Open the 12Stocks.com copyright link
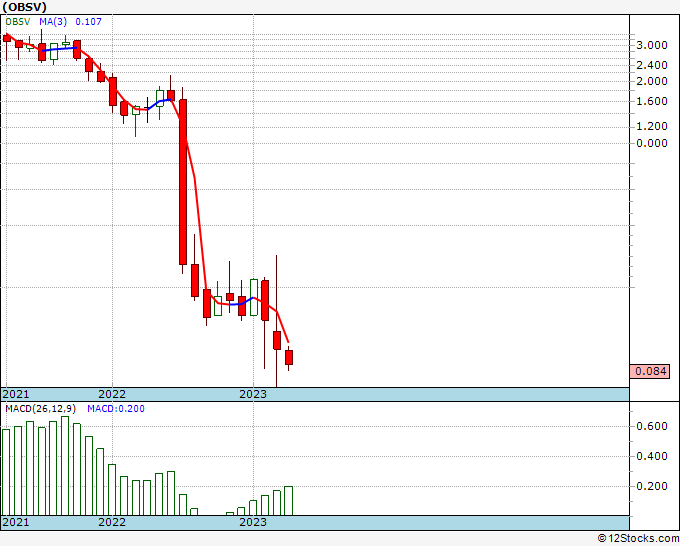 coord(638,539)
